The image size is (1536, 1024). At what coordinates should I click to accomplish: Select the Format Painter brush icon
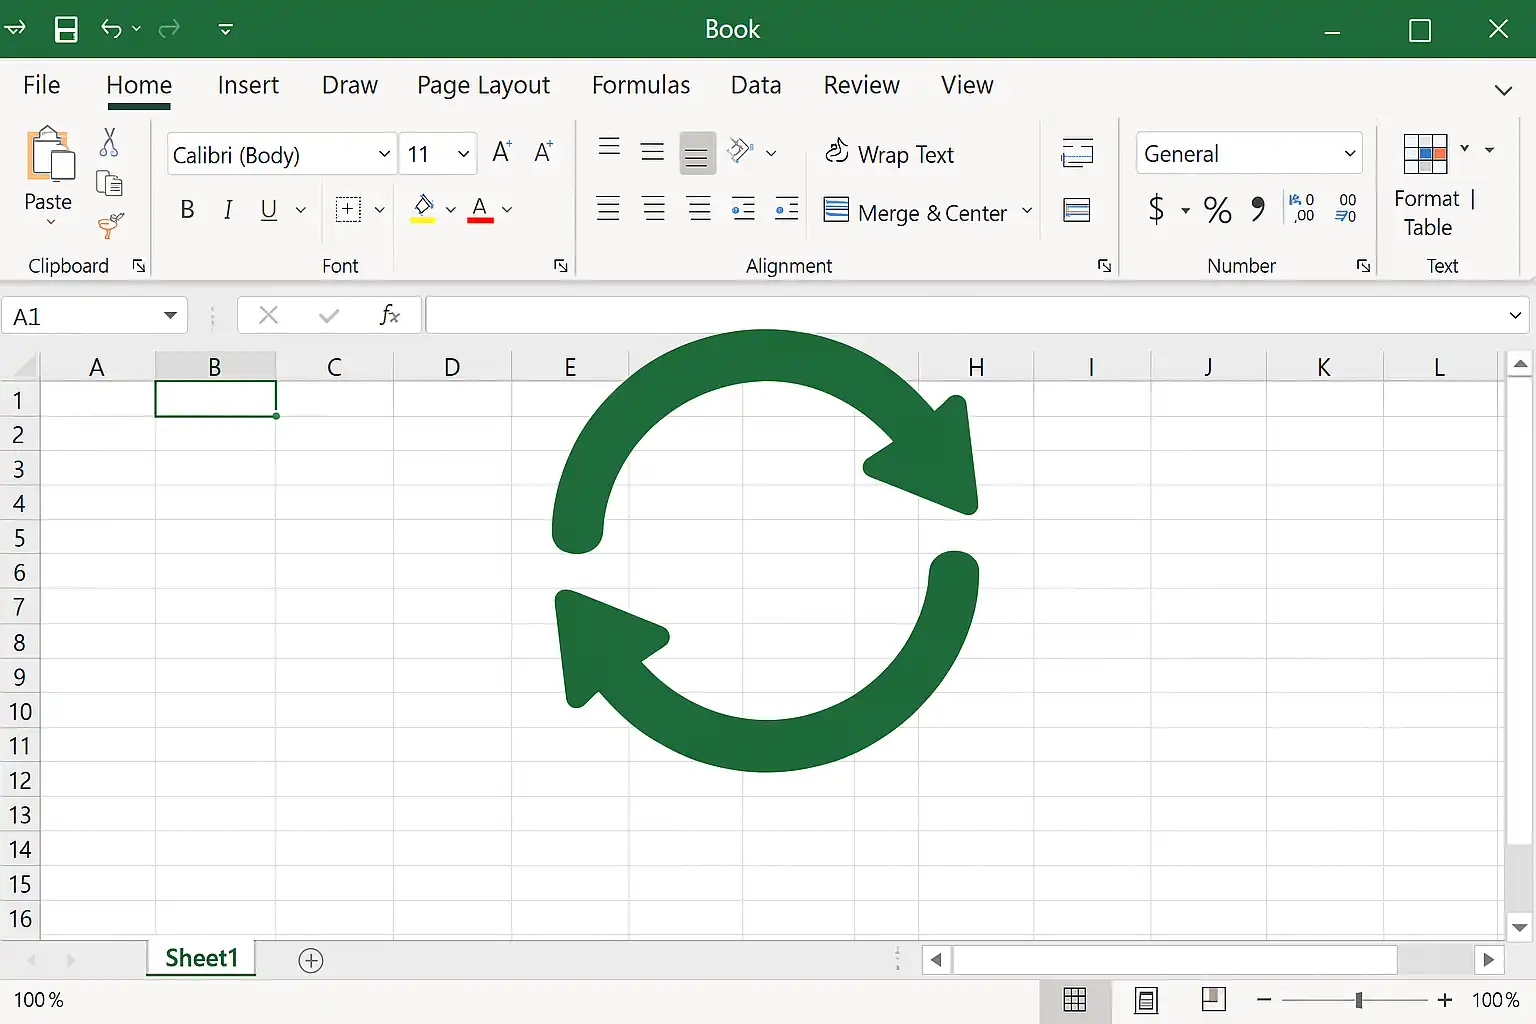[x=110, y=226]
